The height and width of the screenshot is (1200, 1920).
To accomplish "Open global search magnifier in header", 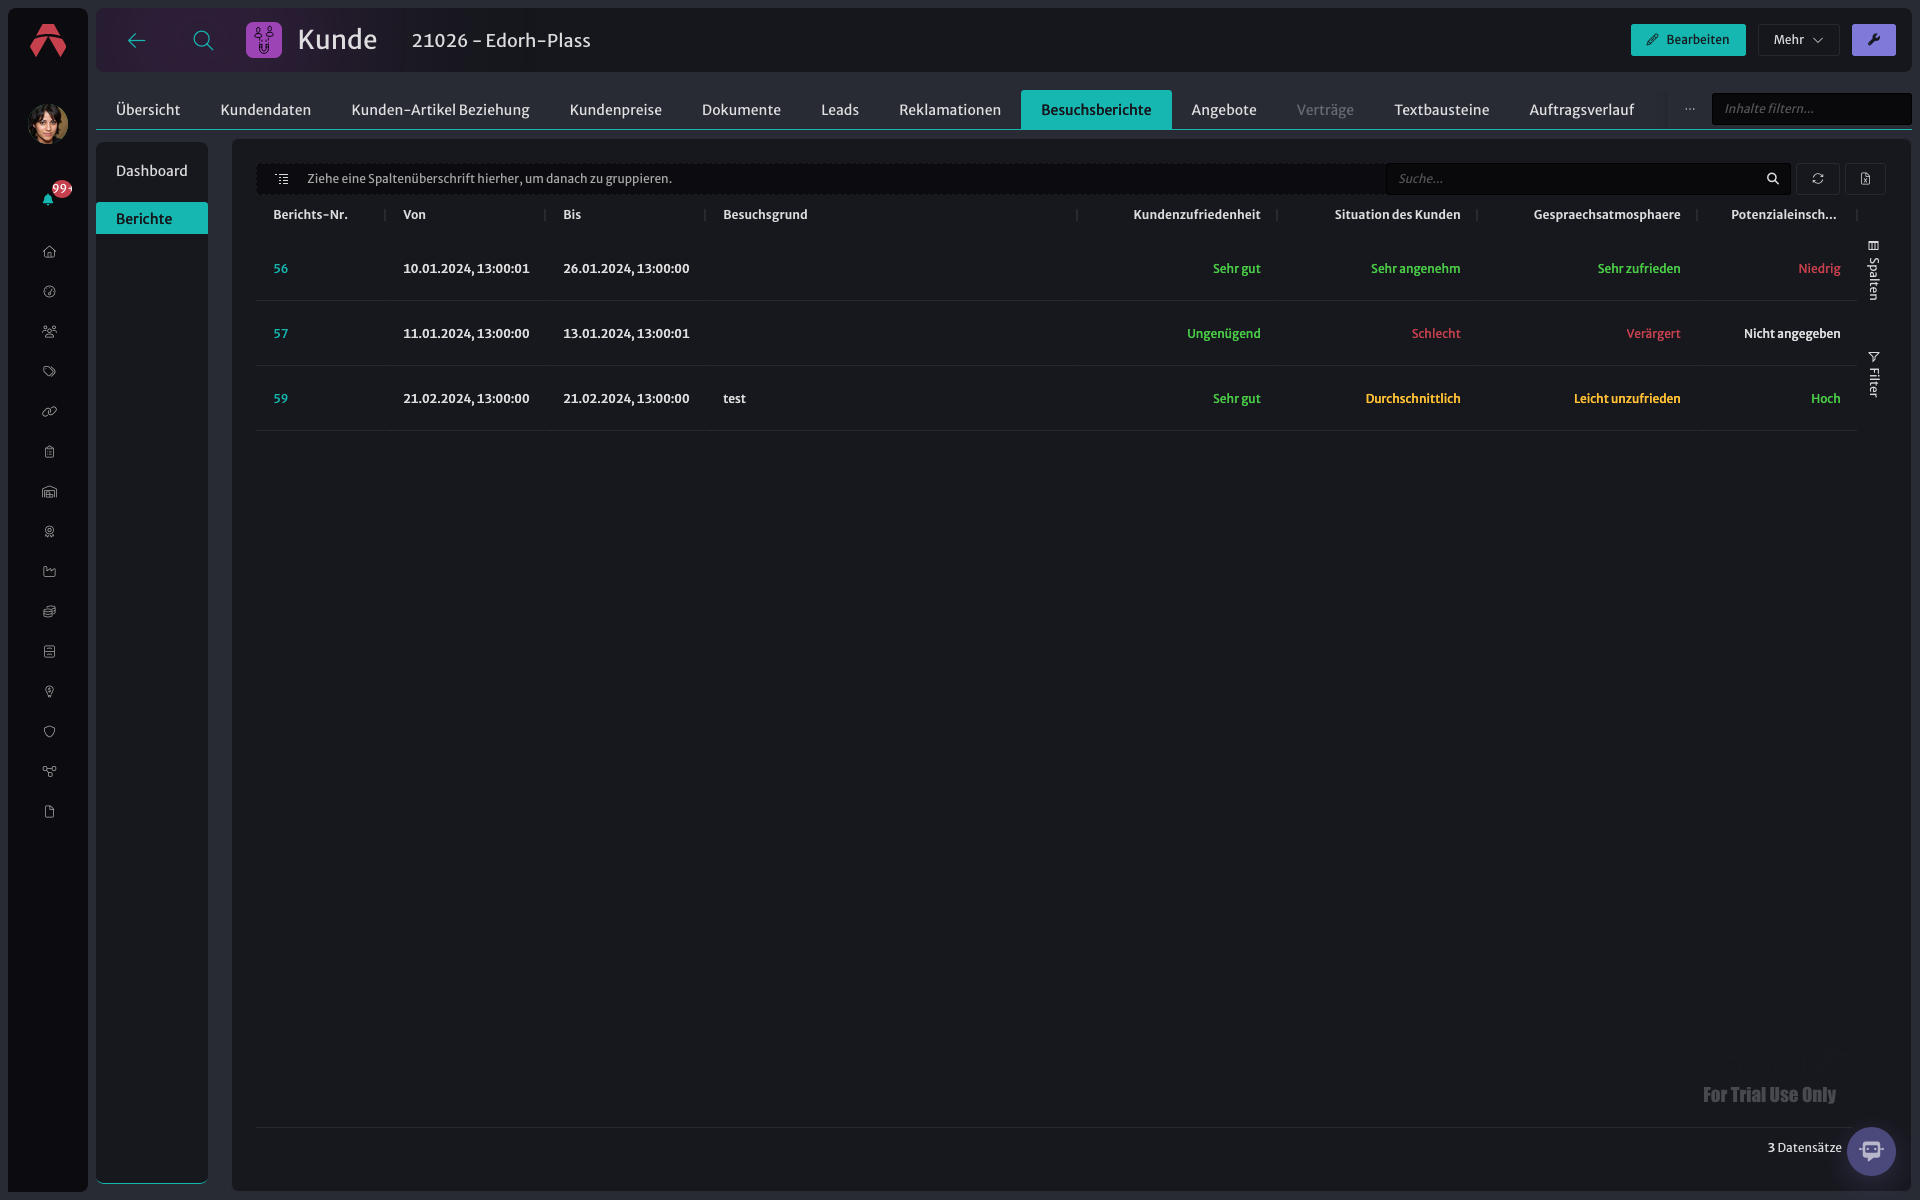I will coord(203,40).
